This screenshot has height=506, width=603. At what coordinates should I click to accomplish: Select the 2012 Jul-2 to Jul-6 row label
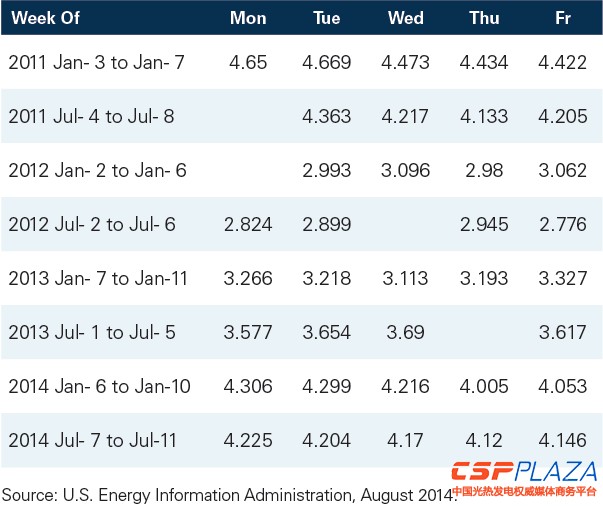point(91,224)
